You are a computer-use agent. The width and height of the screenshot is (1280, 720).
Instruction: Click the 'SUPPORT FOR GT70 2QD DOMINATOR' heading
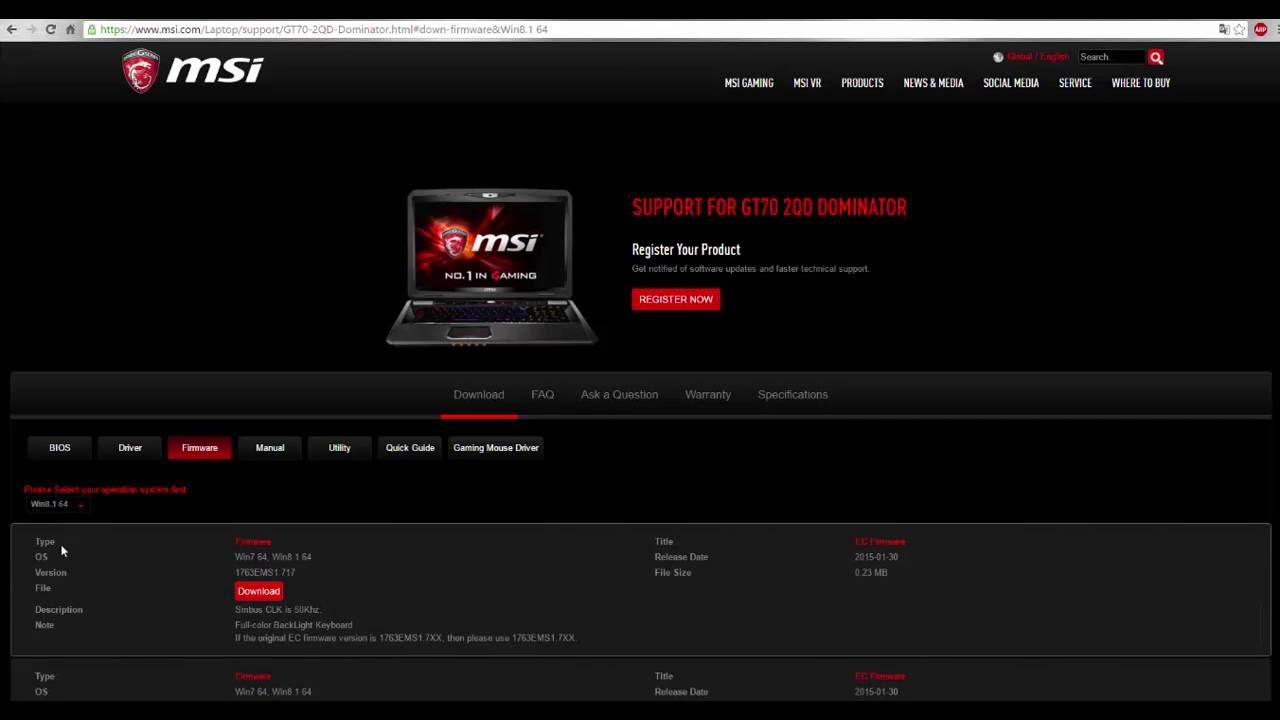(x=769, y=208)
